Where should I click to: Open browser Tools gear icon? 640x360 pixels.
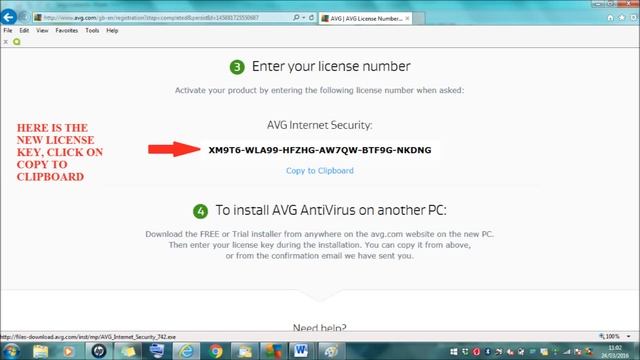[633, 18]
